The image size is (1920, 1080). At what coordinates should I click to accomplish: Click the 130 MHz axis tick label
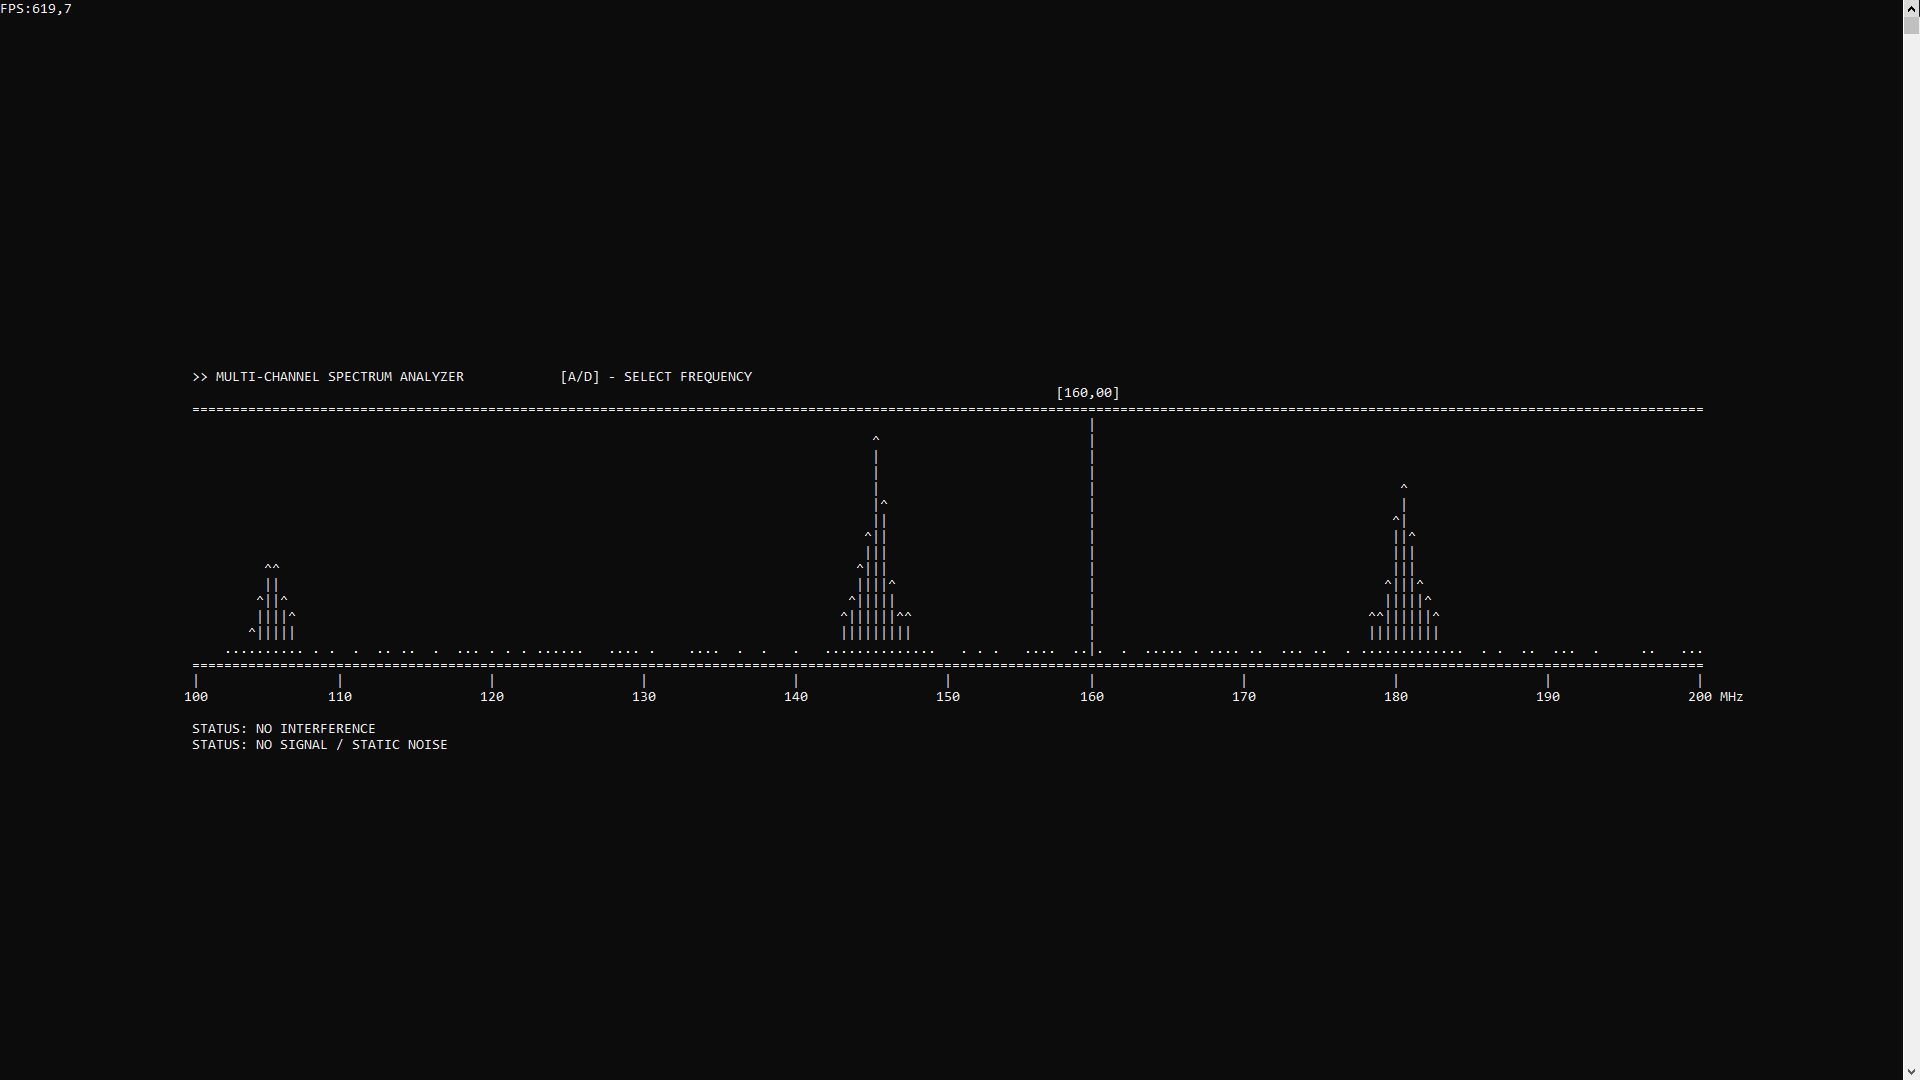coord(644,697)
